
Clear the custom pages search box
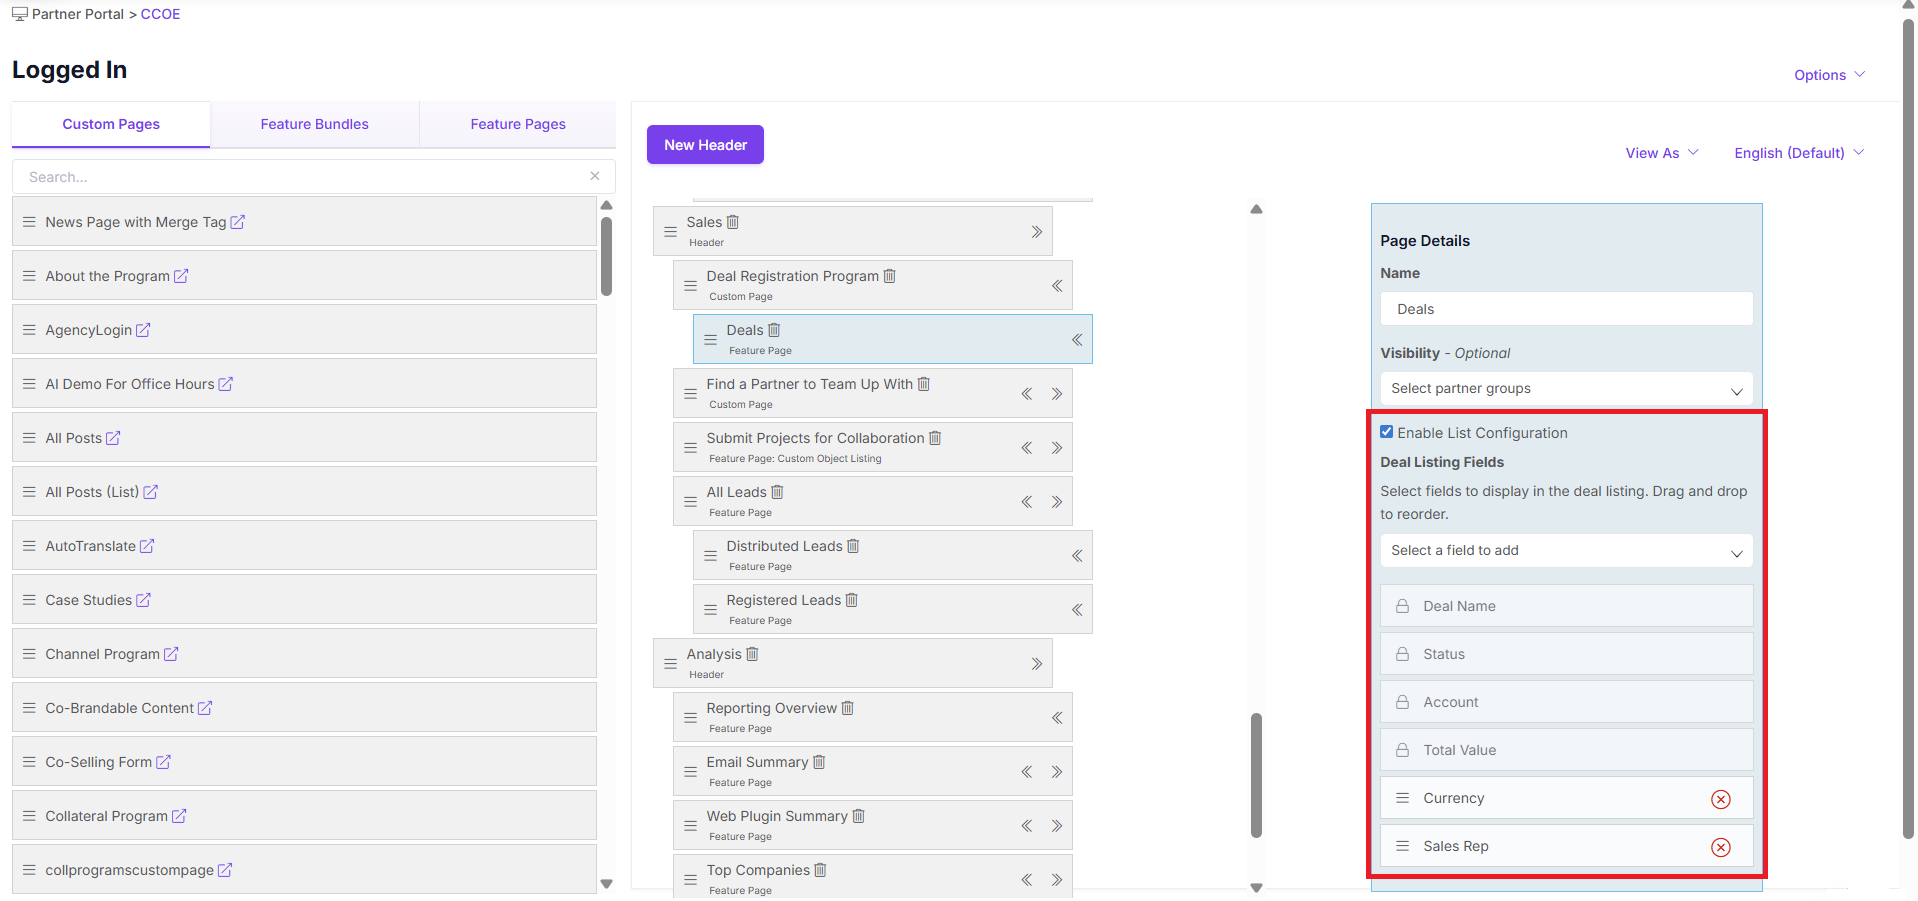pos(595,176)
